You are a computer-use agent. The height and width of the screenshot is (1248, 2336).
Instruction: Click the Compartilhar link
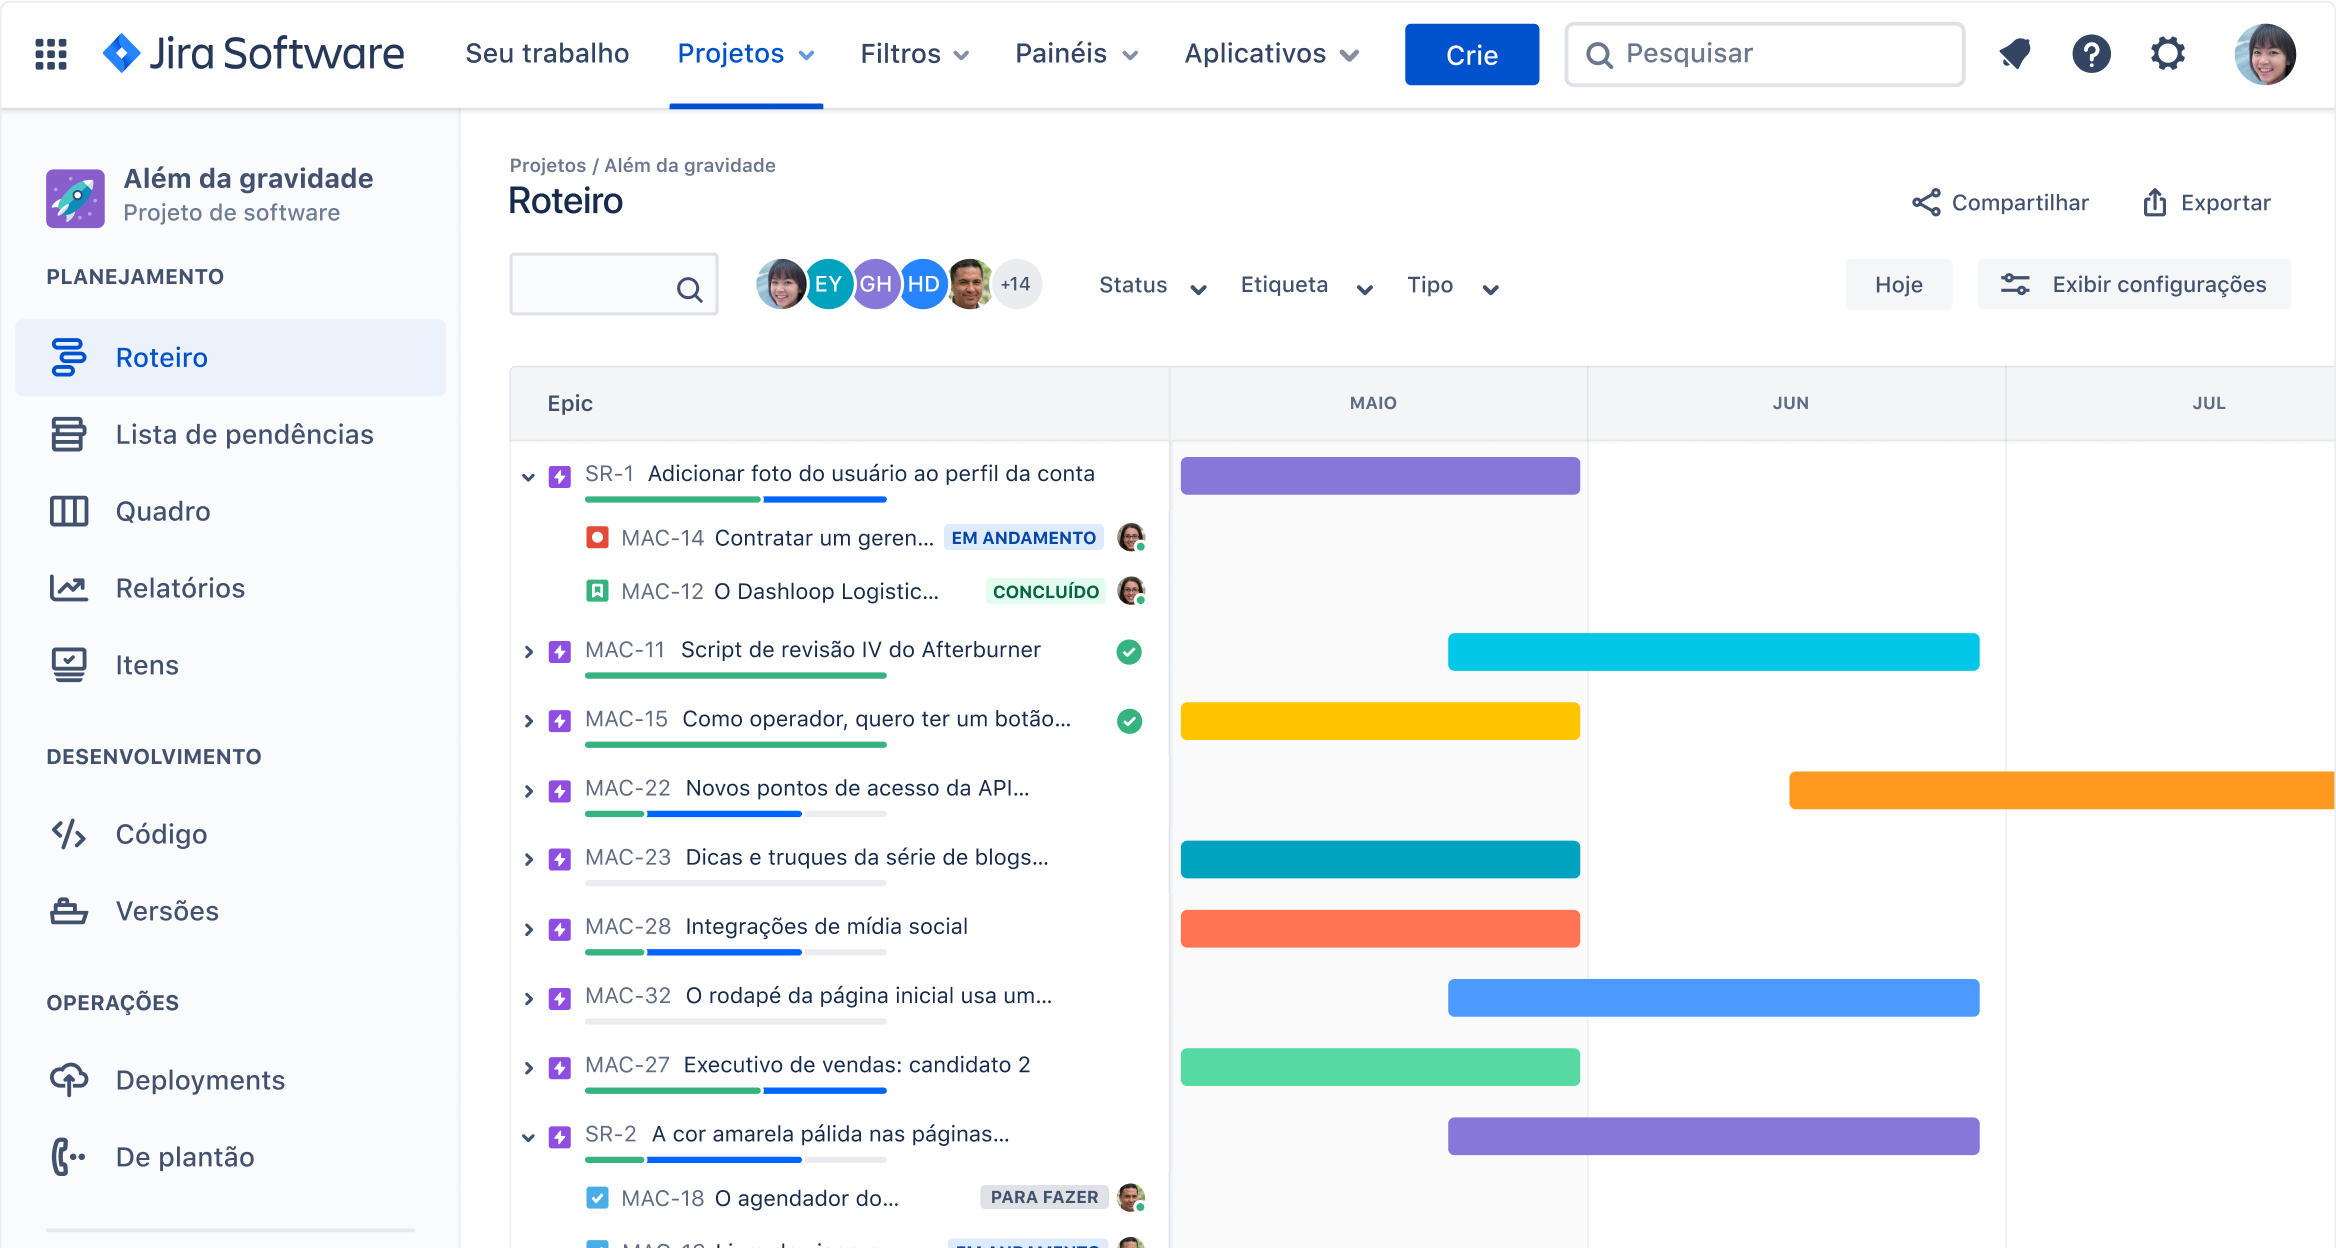click(2019, 202)
